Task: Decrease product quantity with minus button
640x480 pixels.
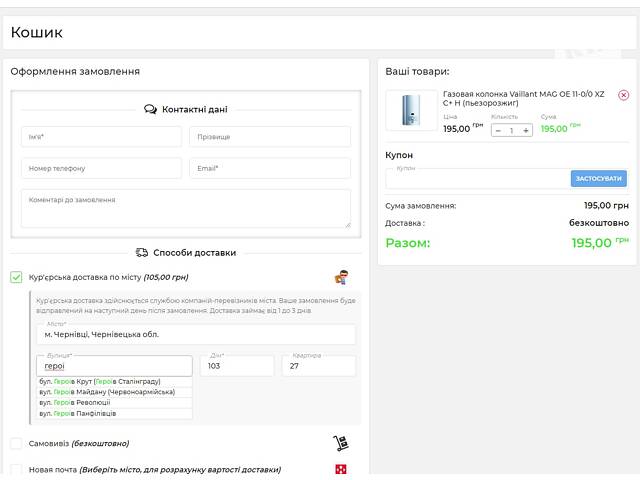Action: tap(497, 130)
